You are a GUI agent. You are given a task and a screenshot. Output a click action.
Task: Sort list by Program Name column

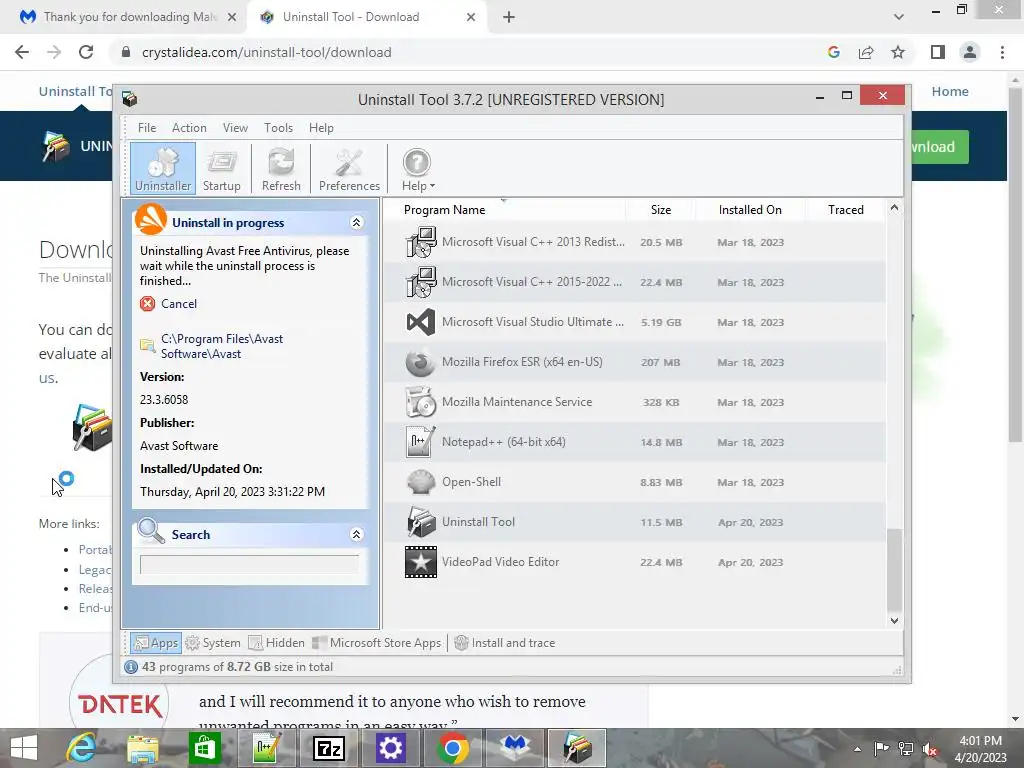click(x=444, y=210)
